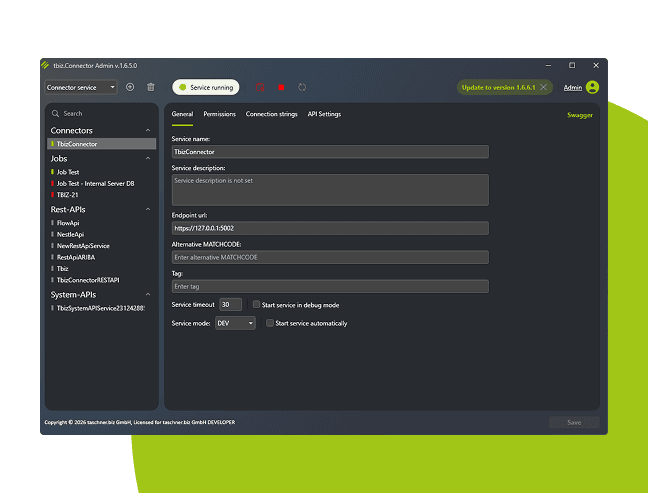Screen dimensions: 648x493
Task: Delete service using the trash icon
Action: click(x=151, y=87)
